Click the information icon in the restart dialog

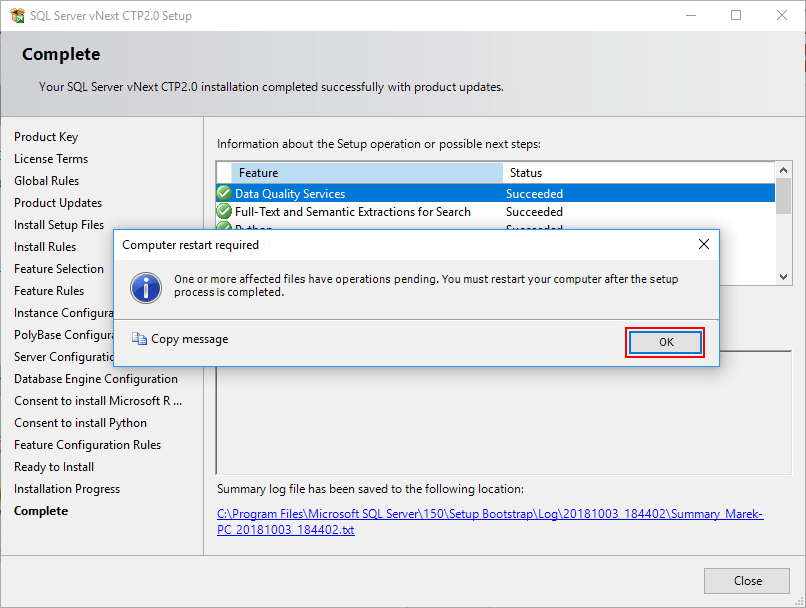pyautogui.click(x=146, y=289)
